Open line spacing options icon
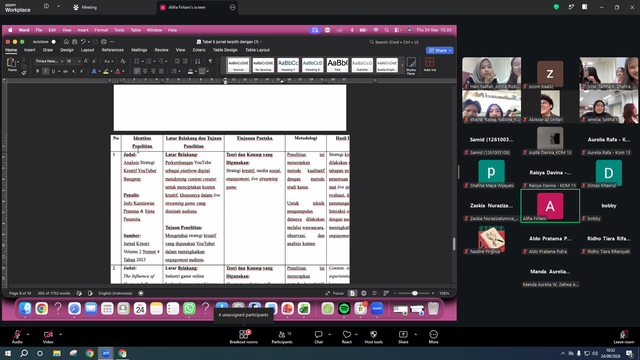The width and height of the screenshot is (640, 360). [x=174, y=71]
